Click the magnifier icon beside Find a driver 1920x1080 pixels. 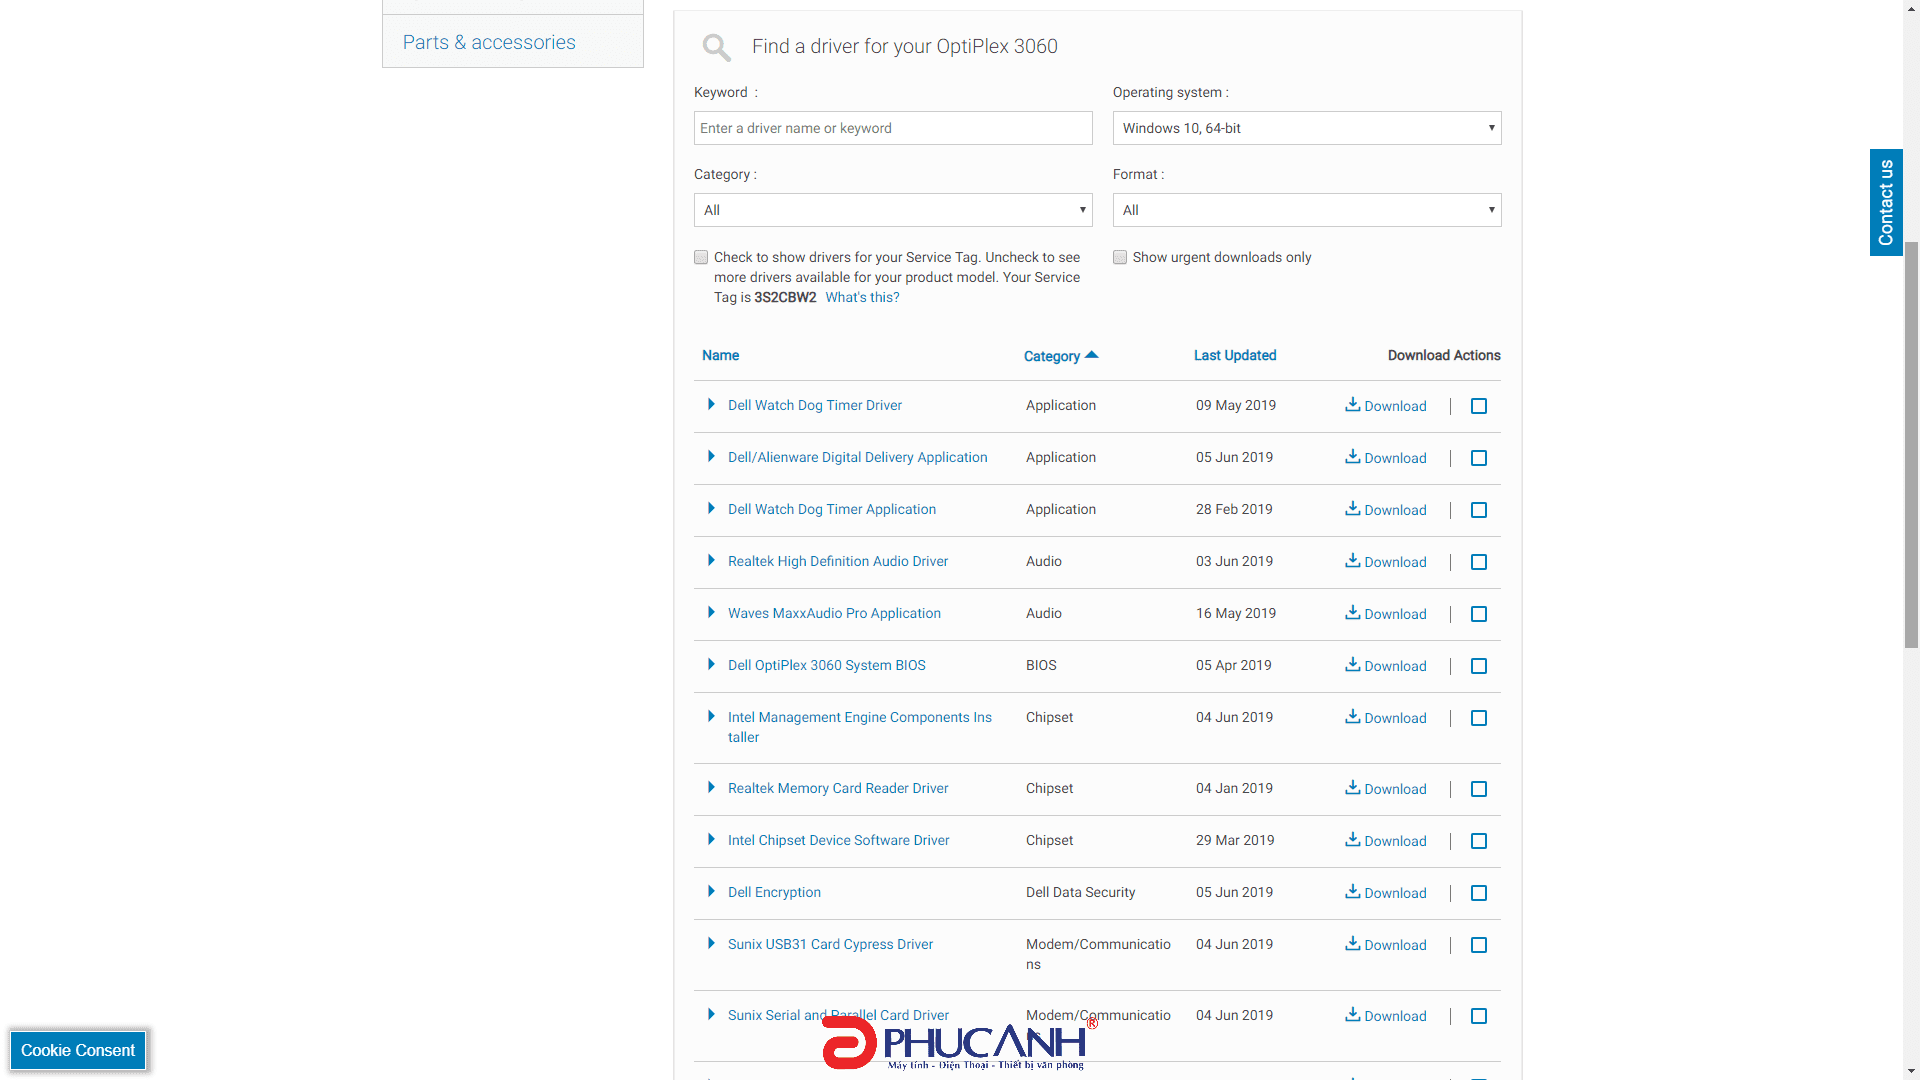(x=716, y=47)
